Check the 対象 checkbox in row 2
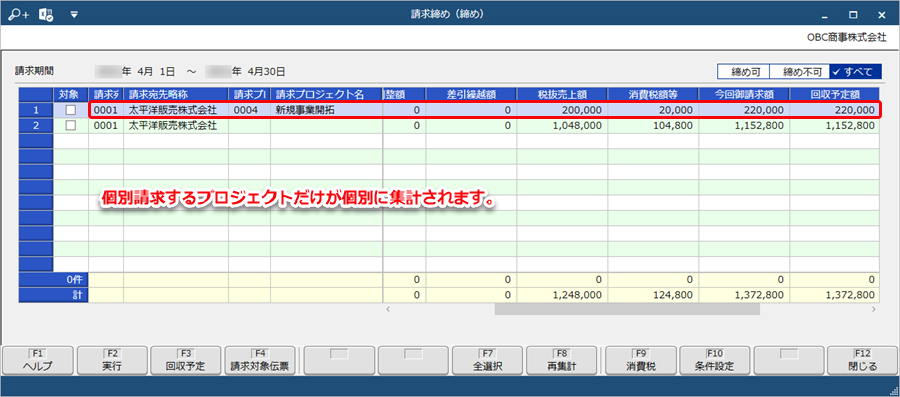 coord(71,126)
